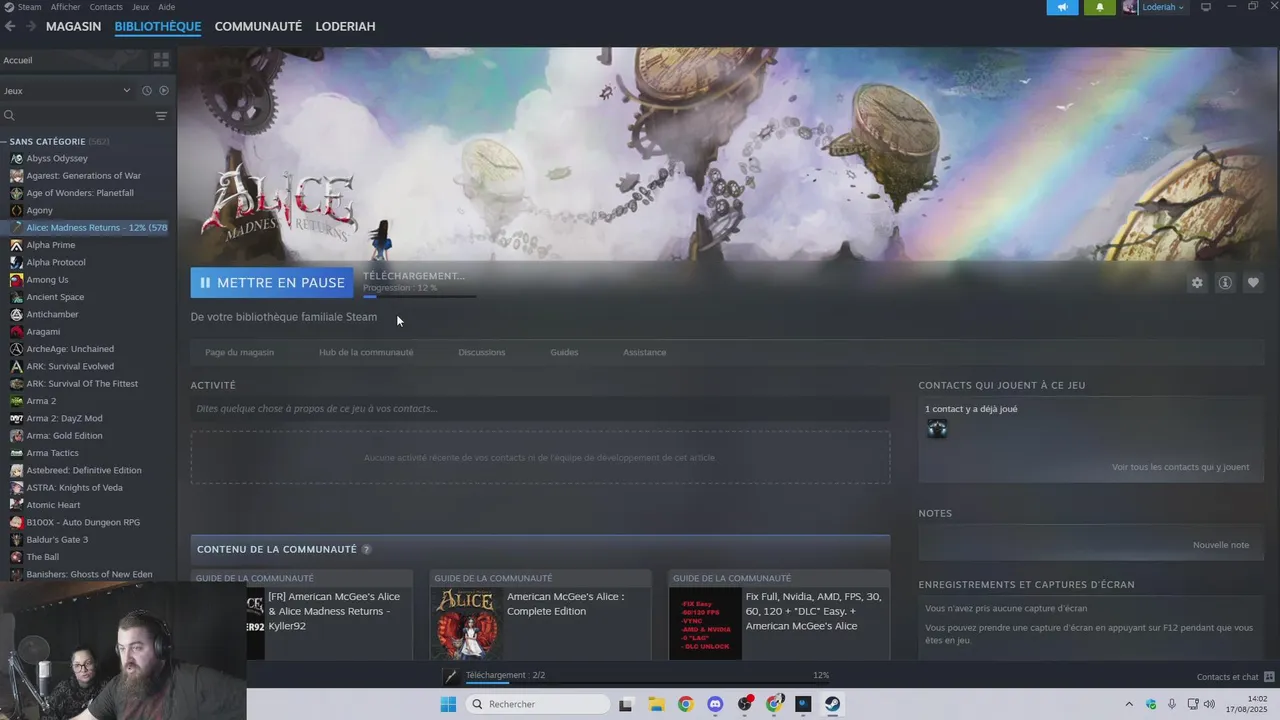1280x720 pixels.
Task: Open BIBLIOTHÈQUE tab
Action: point(158,27)
